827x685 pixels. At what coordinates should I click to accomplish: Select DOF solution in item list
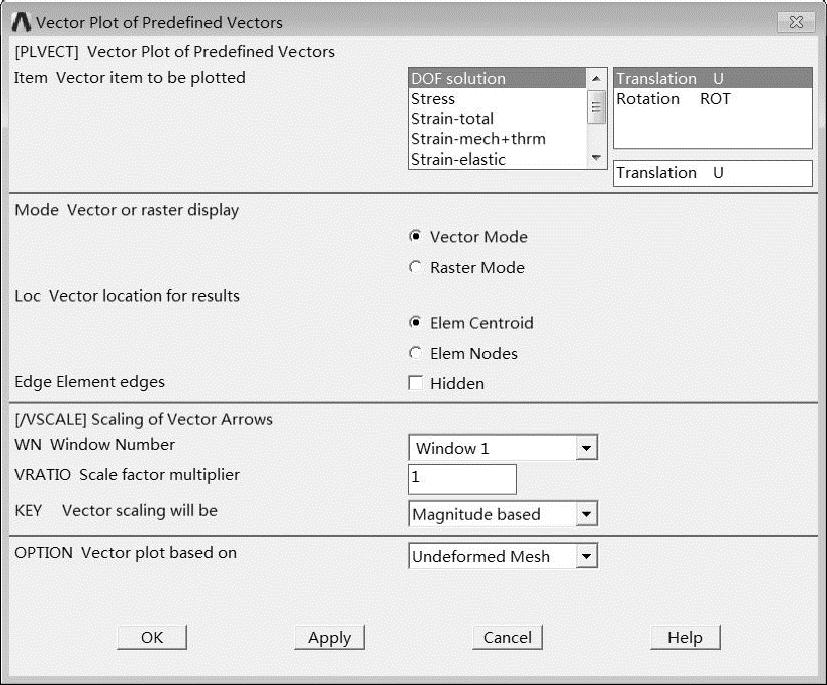[x=497, y=79]
